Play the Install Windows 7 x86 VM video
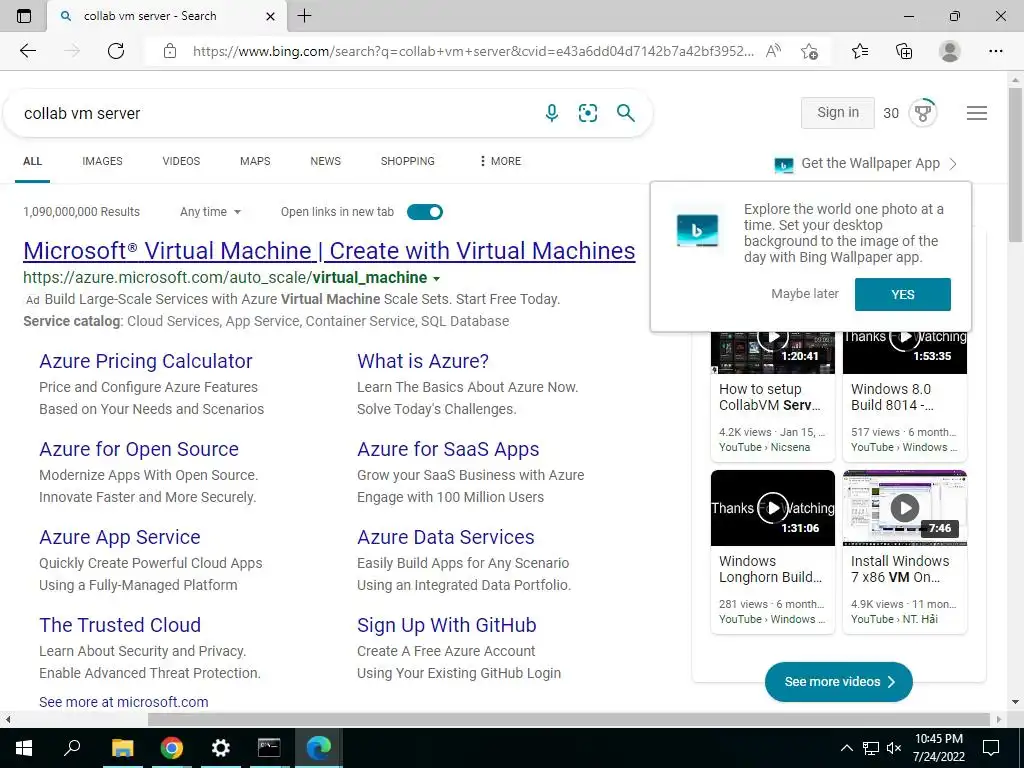 [904, 507]
